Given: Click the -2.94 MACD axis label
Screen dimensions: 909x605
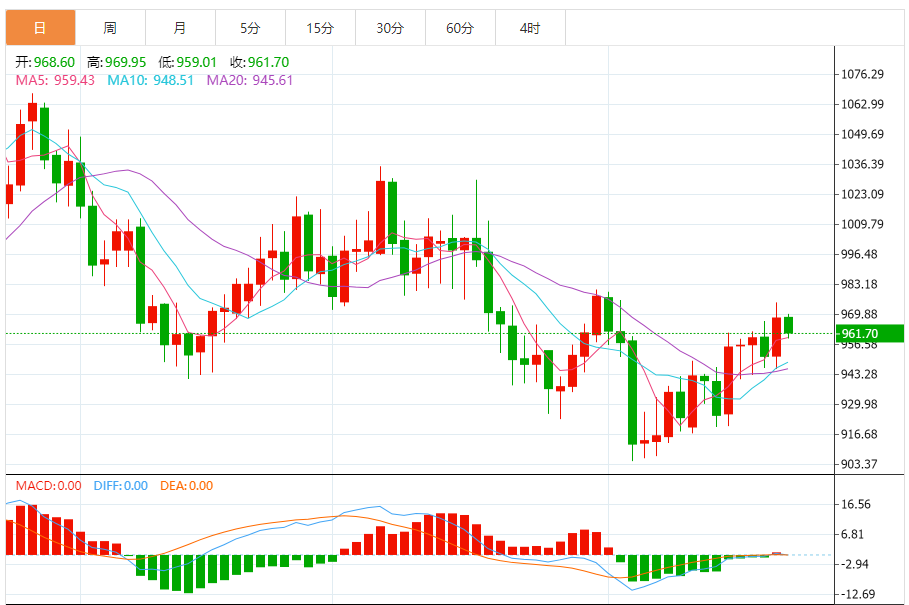Looking at the screenshot, I should click(x=855, y=564).
